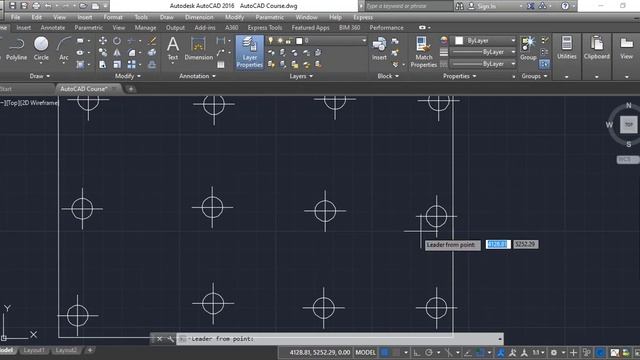Click the Insert block tool
Image resolution: width=640 pixels, height=360 pixels.
(379, 49)
